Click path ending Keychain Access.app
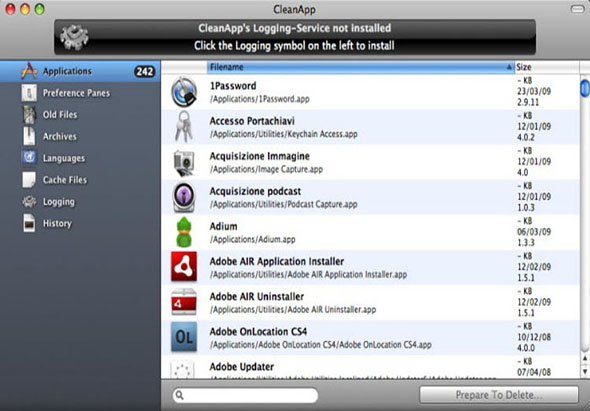This screenshot has width=590, height=411. coord(284,134)
